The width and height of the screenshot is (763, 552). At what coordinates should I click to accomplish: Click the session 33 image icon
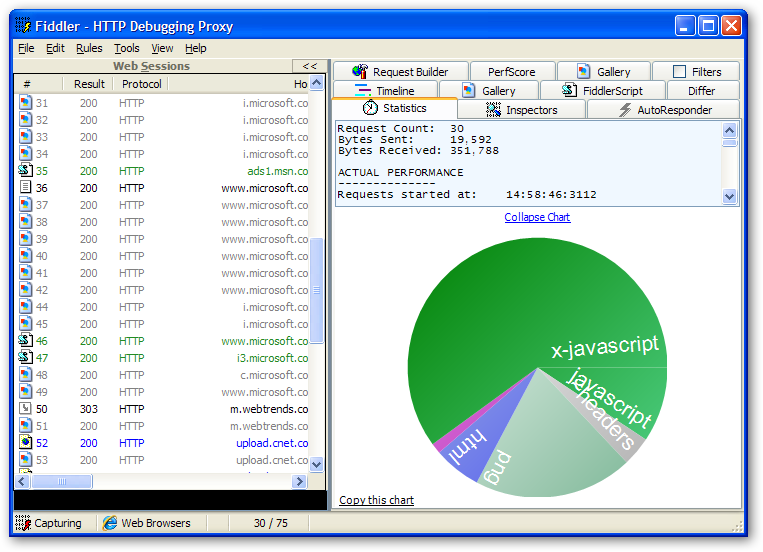[25, 137]
